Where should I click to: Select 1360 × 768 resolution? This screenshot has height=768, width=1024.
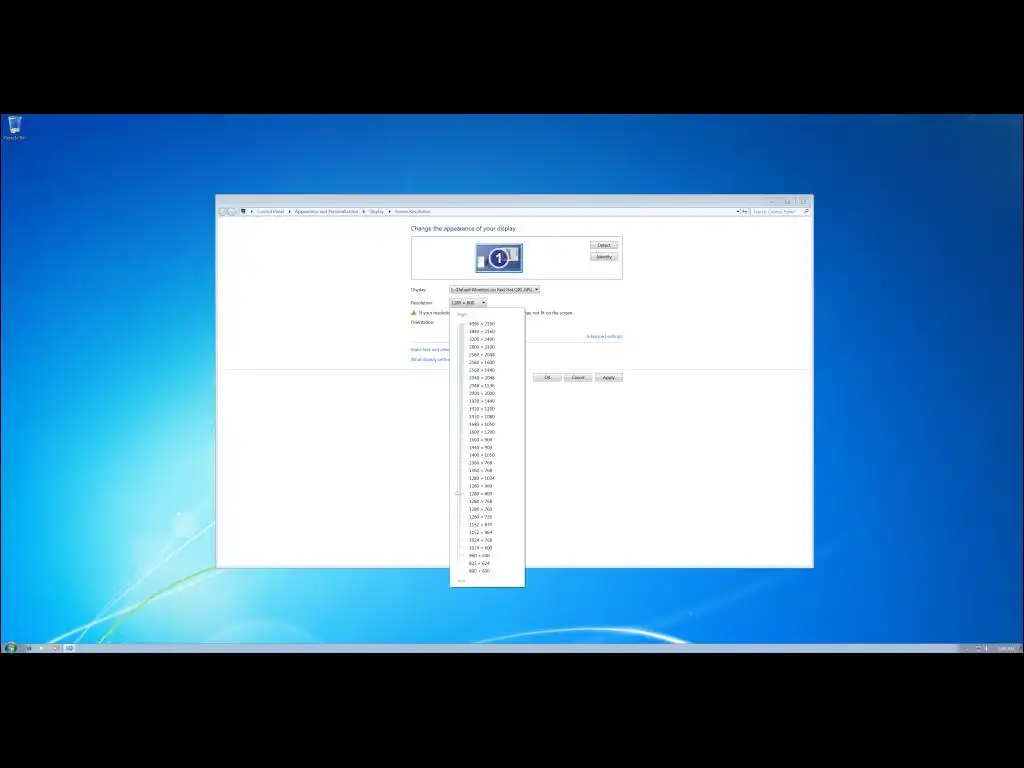point(481,471)
